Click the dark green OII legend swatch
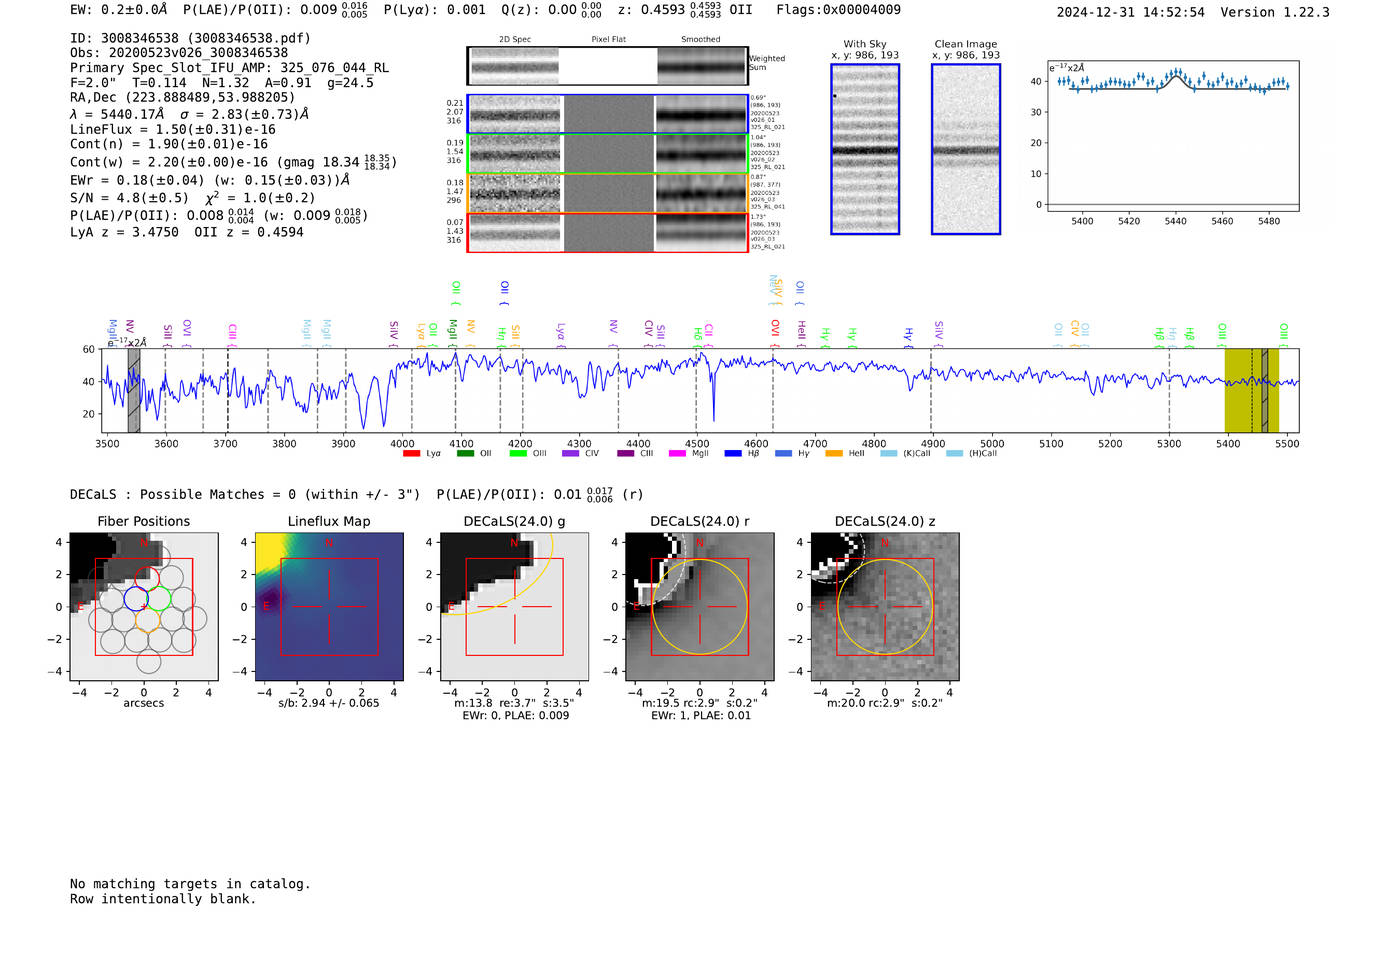Screen dimensions: 1400x953 point(465,454)
